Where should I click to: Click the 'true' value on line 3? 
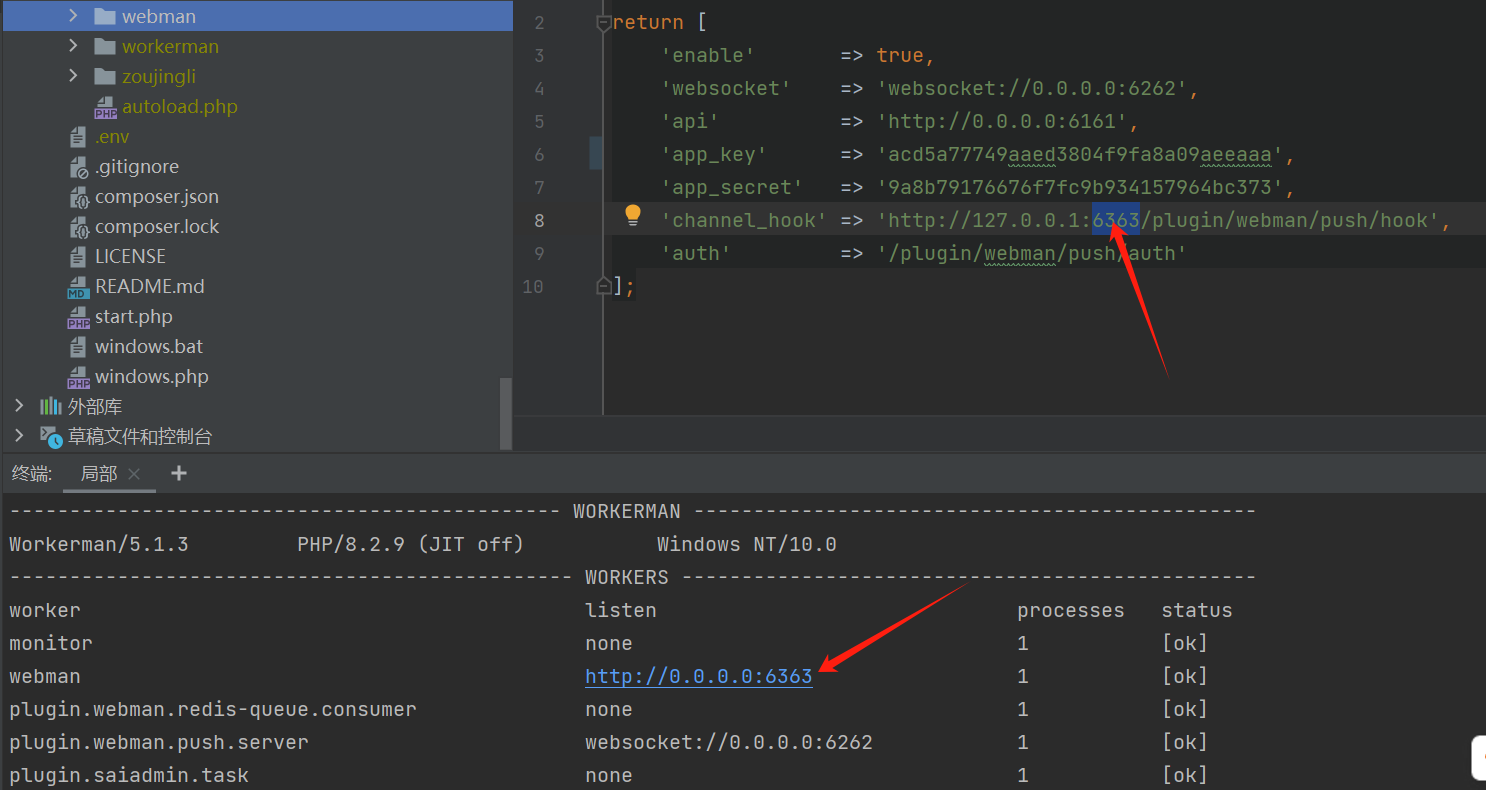(900, 55)
